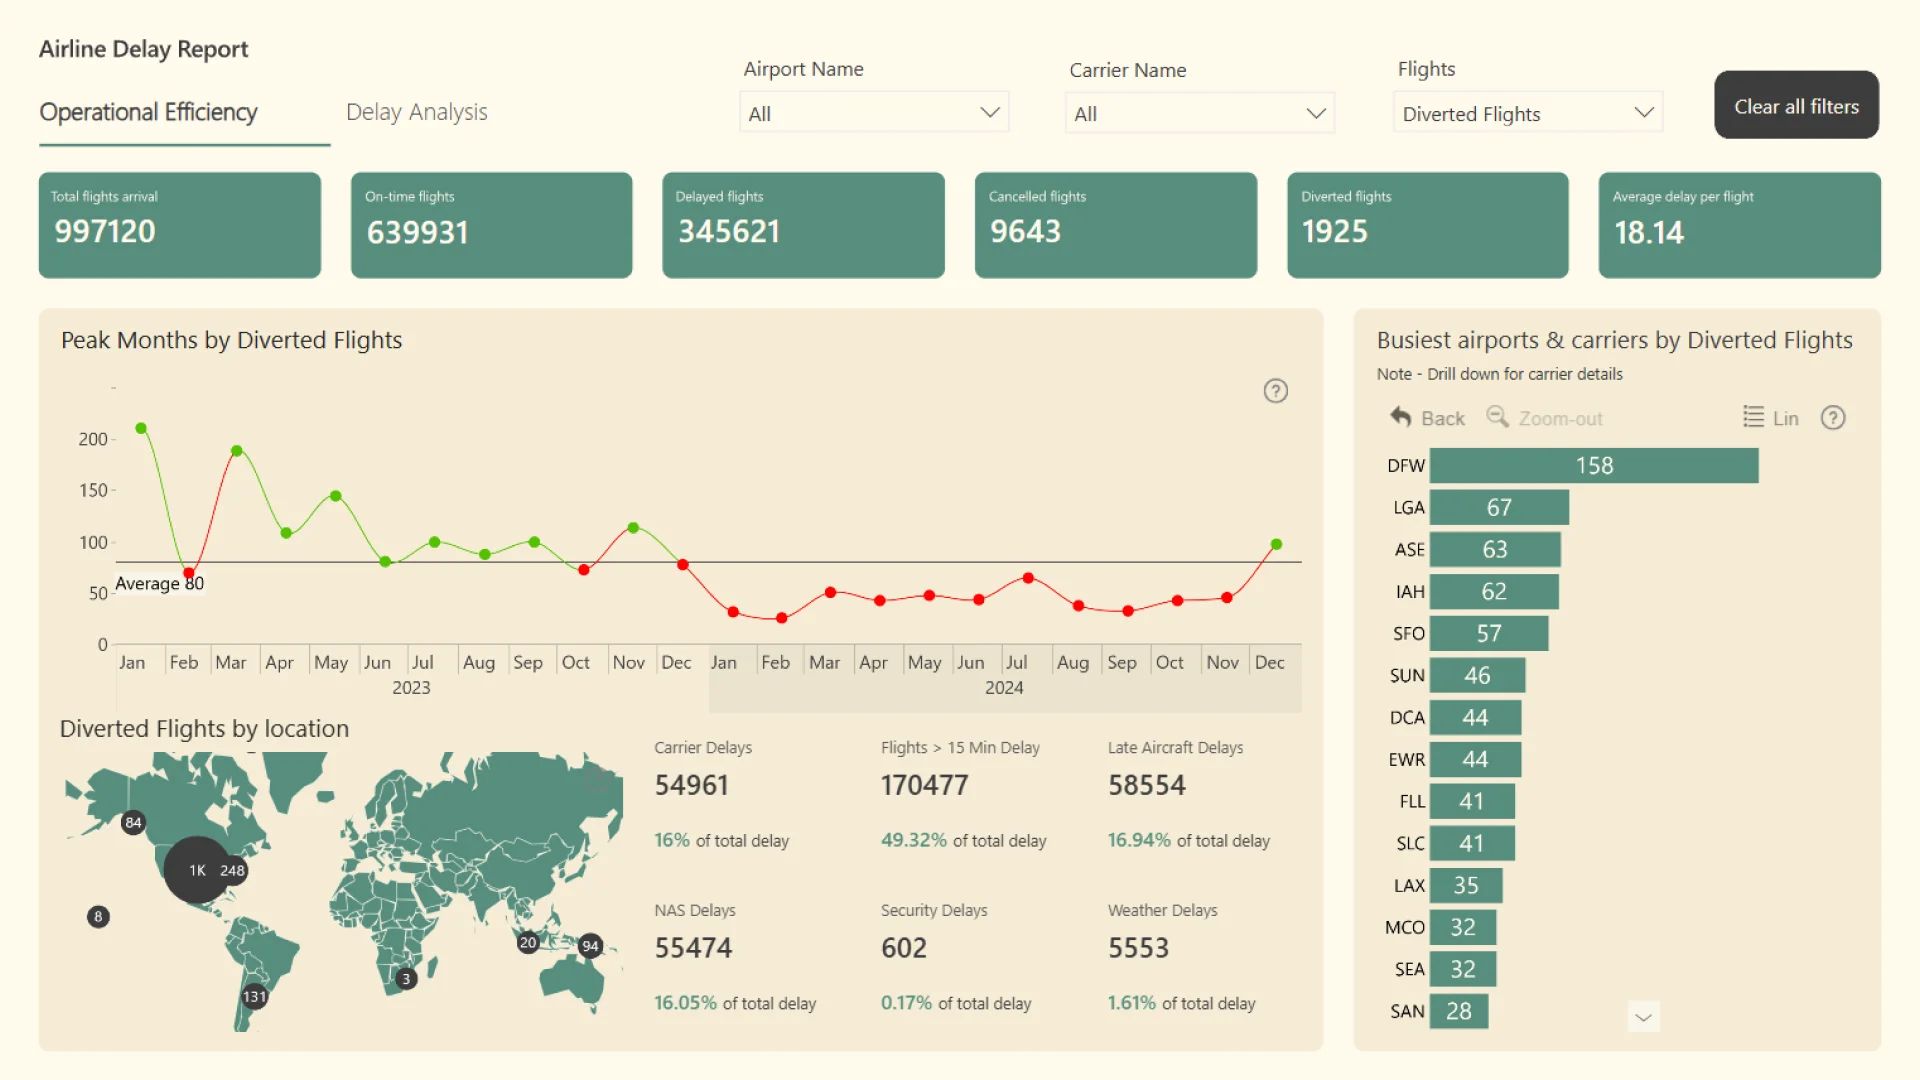Select the SEA bar showing 32
The width and height of the screenshot is (1920, 1080).
tap(1463, 970)
